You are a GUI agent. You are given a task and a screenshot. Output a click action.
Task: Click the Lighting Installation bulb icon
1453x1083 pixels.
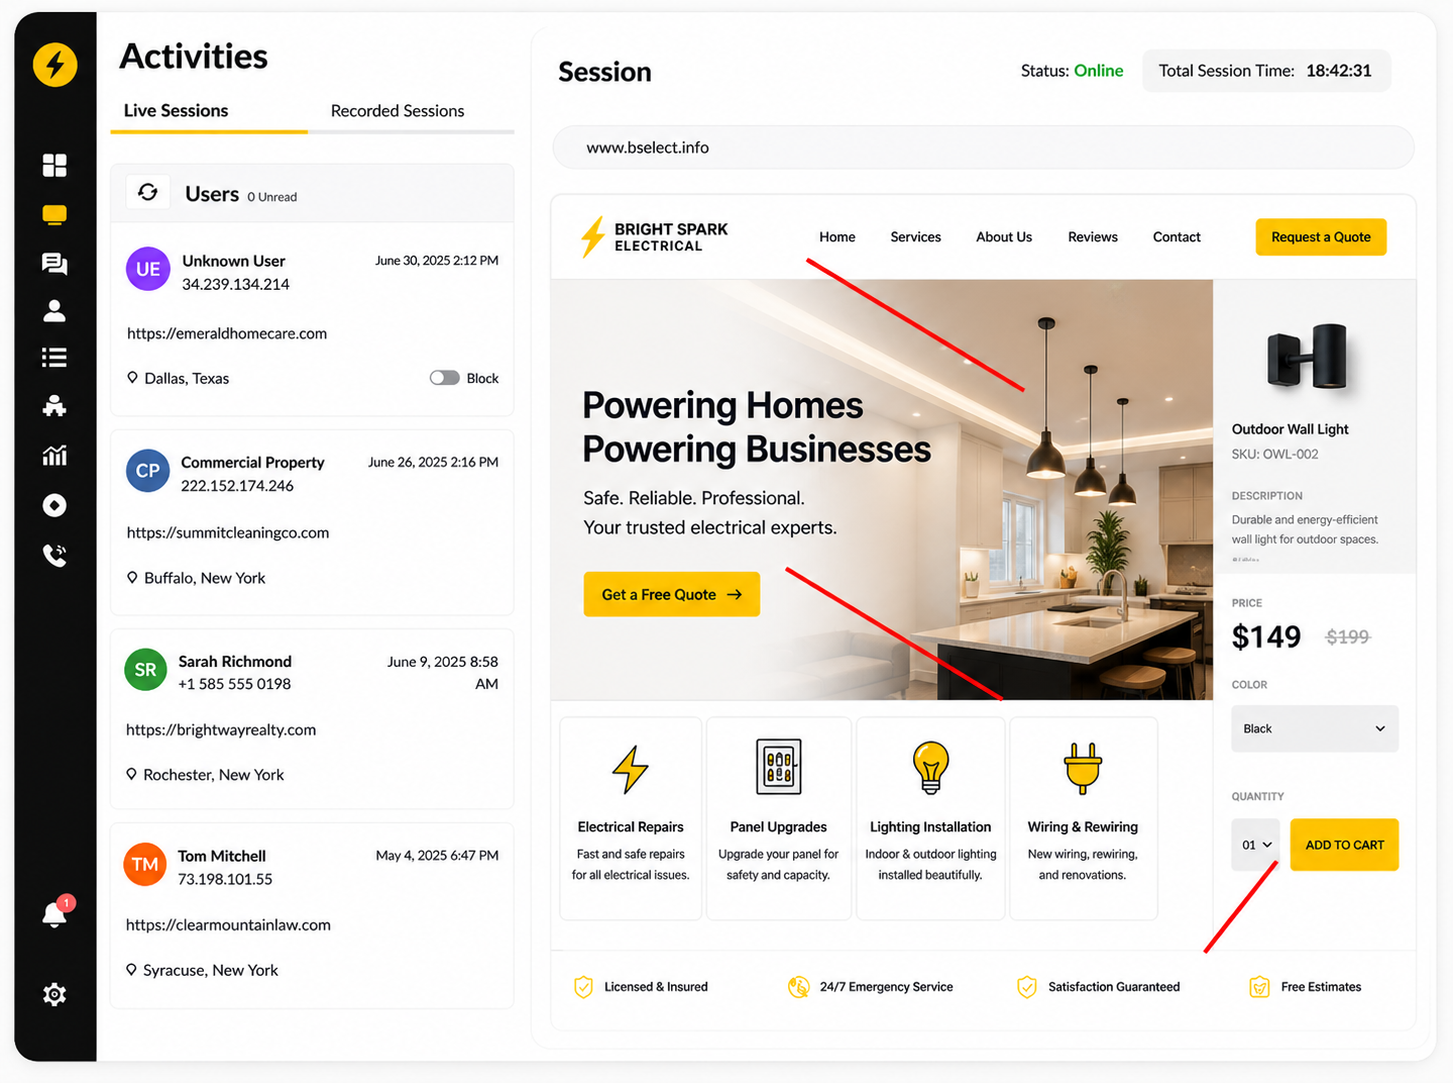pos(930,768)
